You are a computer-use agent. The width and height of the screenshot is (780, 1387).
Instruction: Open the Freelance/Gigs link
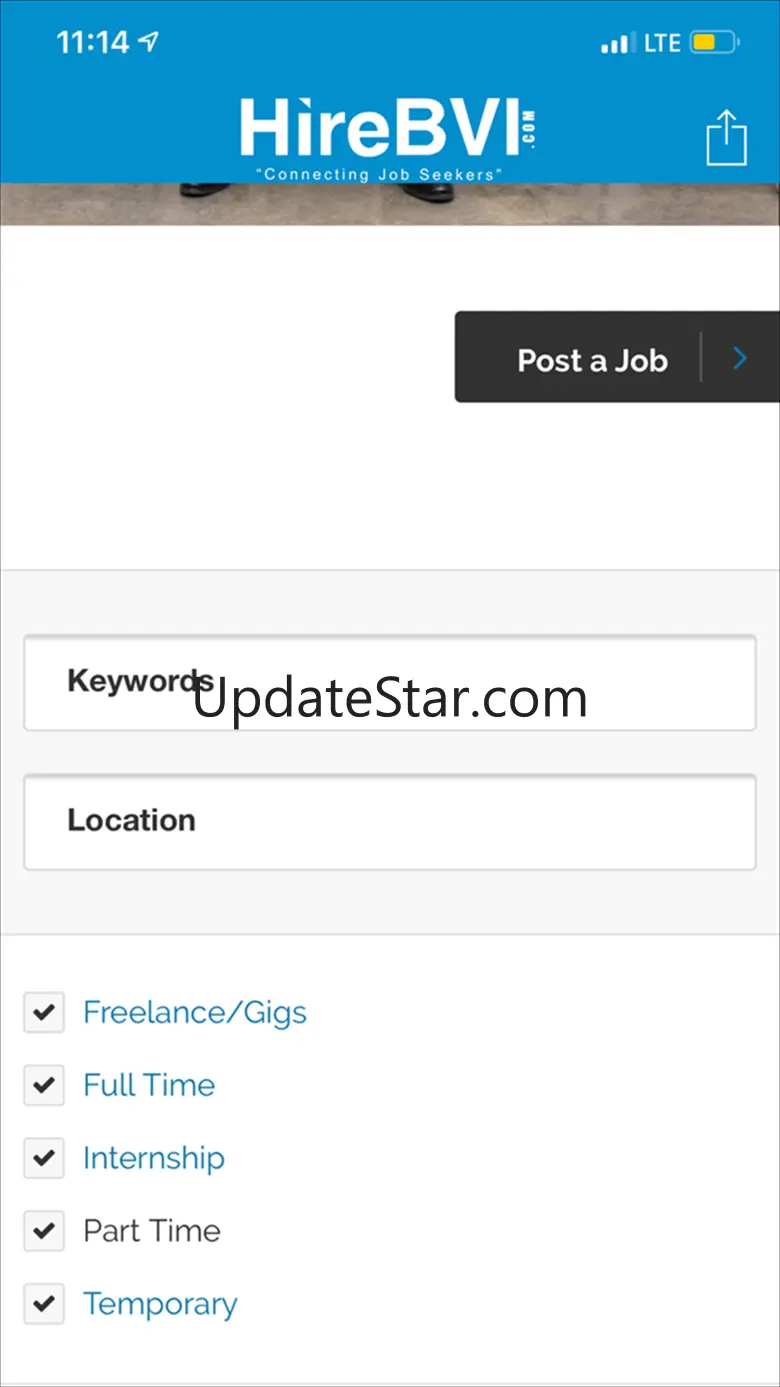coord(195,1012)
